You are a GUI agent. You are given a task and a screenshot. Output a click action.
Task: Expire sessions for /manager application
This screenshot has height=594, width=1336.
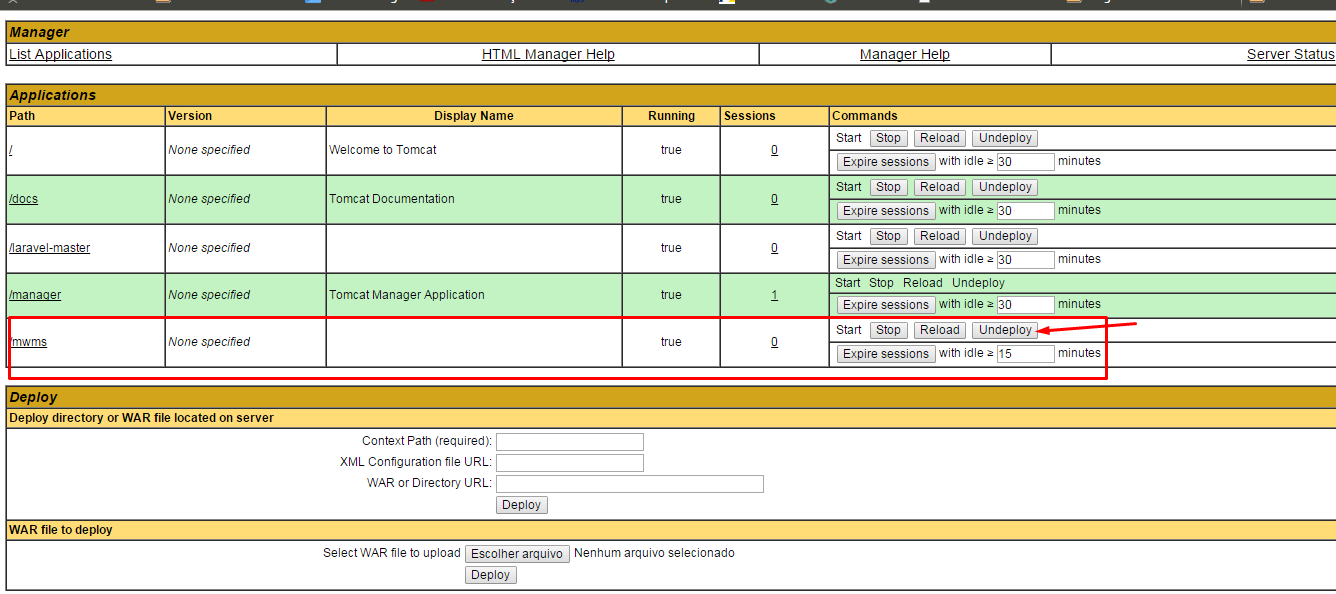click(x=886, y=305)
